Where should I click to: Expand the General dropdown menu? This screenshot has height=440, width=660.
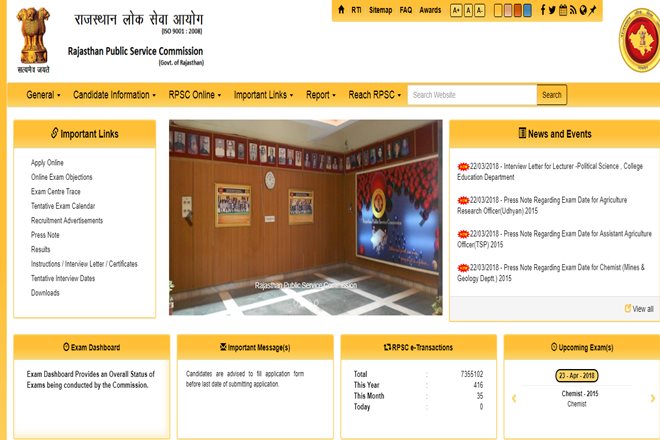click(x=43, y=95)
